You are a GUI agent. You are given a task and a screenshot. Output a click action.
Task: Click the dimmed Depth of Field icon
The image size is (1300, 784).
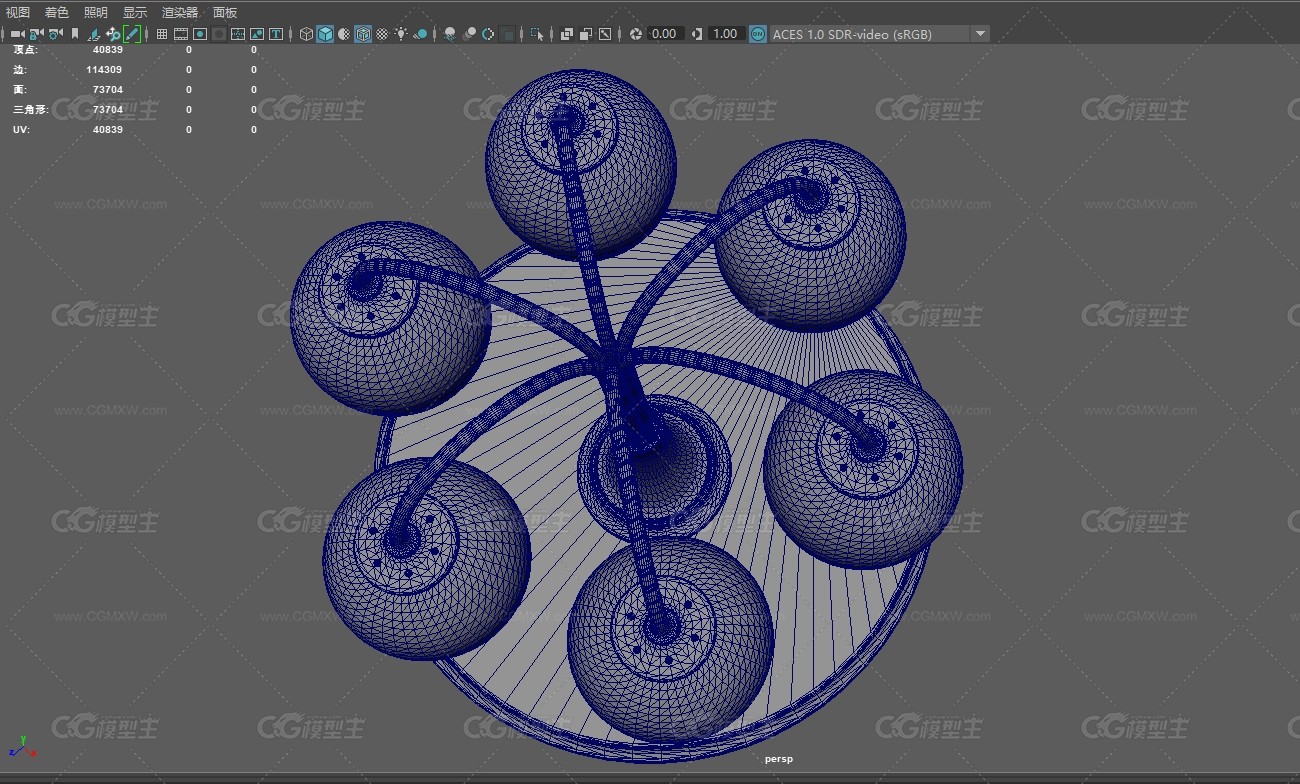click(507, 34)
